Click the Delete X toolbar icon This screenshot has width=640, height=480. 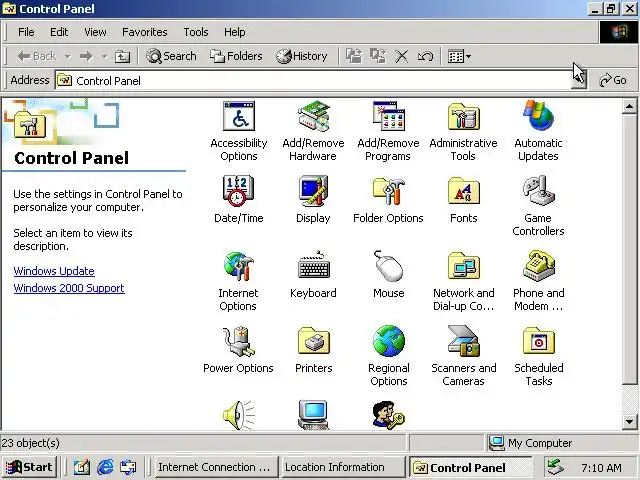coord(402,56)
